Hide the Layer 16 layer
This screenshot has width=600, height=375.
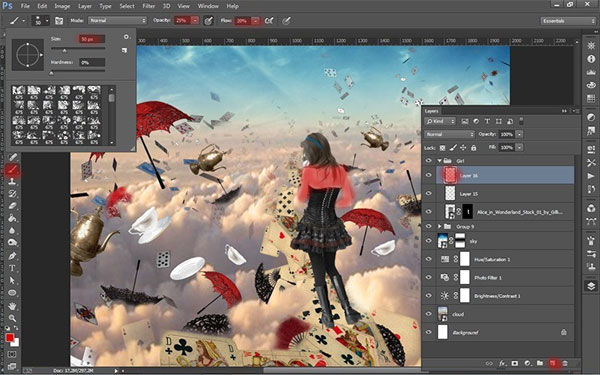click(x=429, y=175)
